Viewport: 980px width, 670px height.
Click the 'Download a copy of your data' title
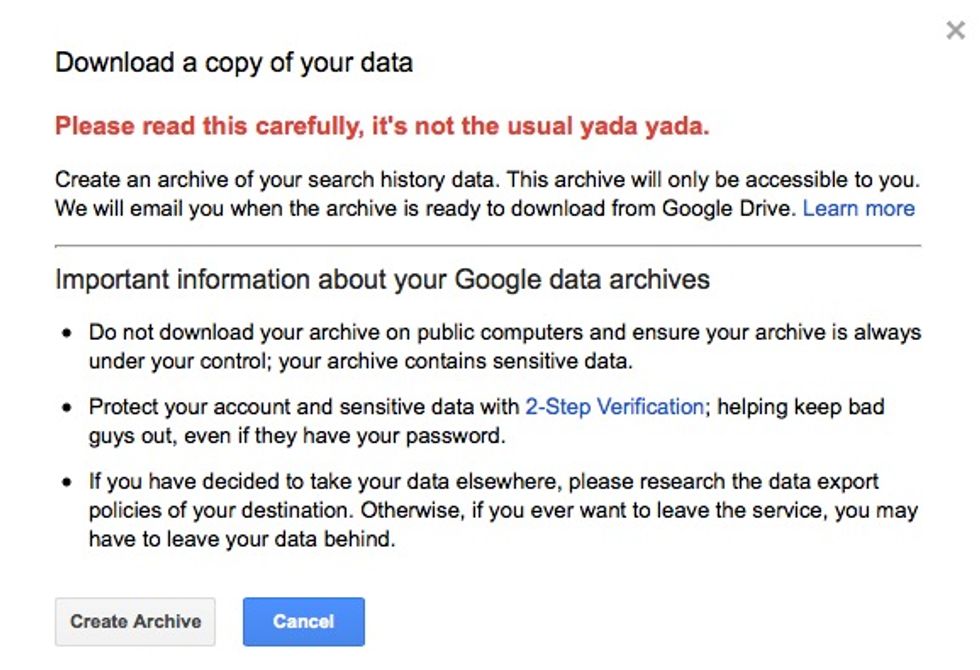[x=233, y=63]
